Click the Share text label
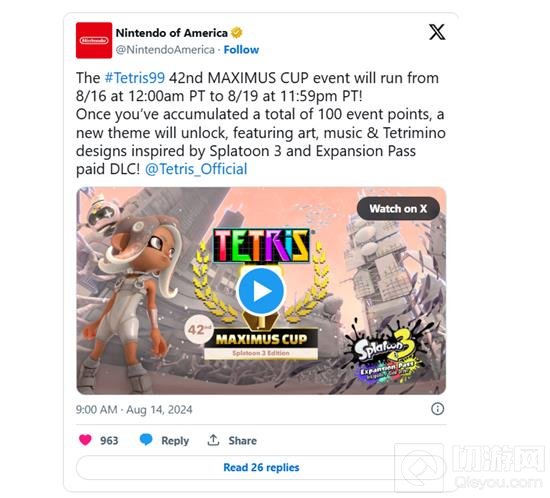This screenshot has height=498, width=550. 242,440
